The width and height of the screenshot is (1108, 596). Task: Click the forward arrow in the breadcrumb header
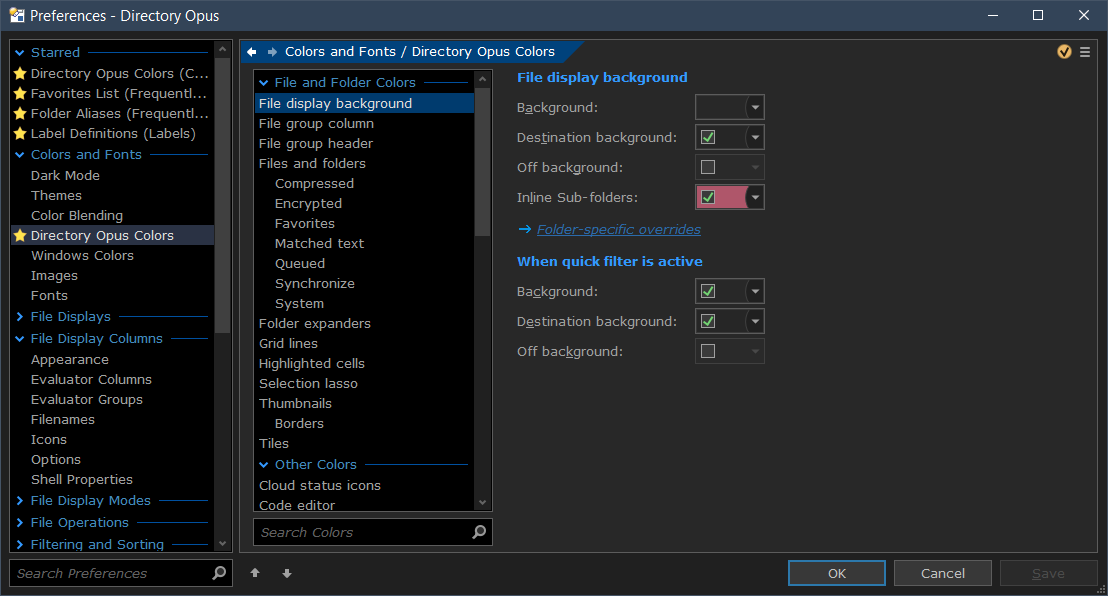pyautogui.click(x=272, y=52)
